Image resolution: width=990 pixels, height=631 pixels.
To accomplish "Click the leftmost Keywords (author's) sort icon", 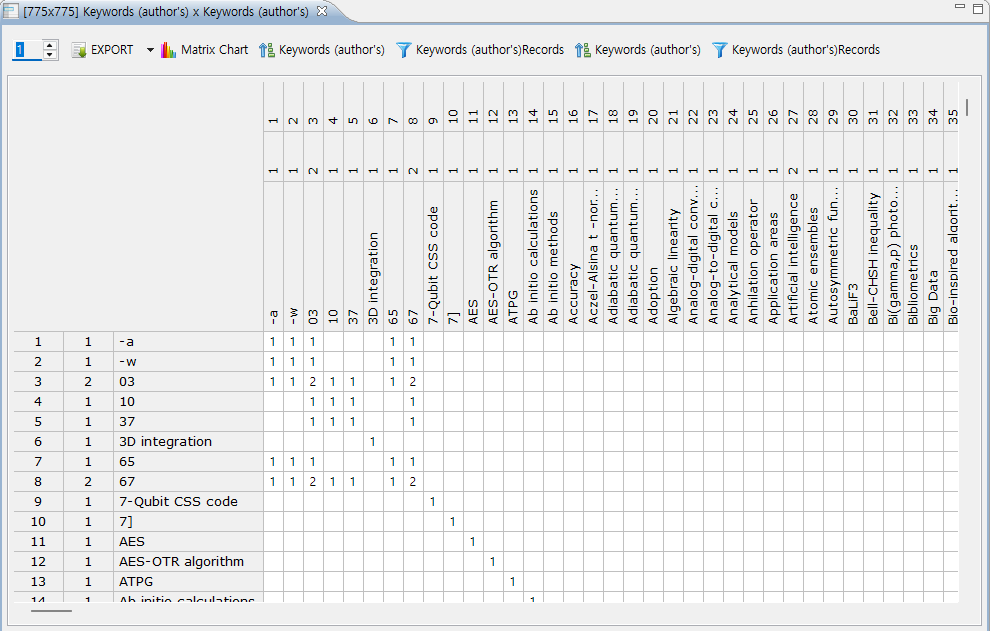I will coord(267,50).
